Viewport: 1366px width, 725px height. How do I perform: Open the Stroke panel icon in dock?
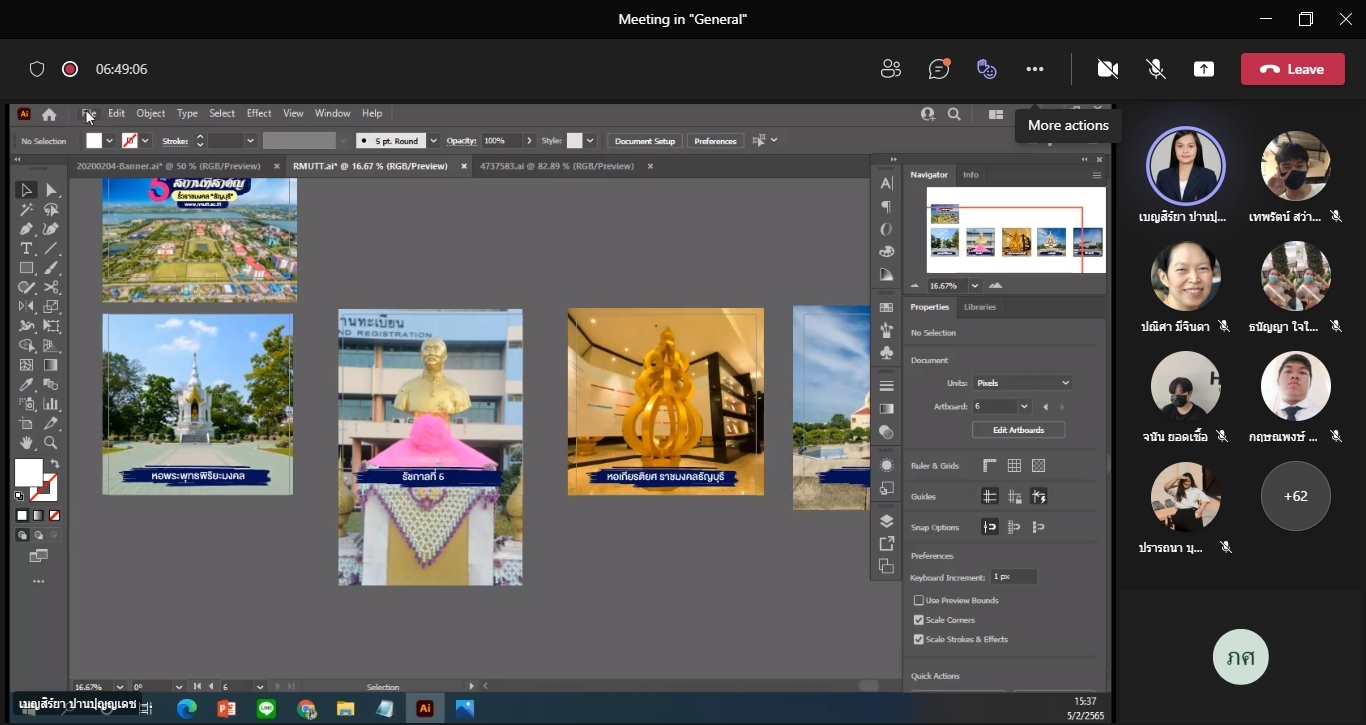point(886,385)
